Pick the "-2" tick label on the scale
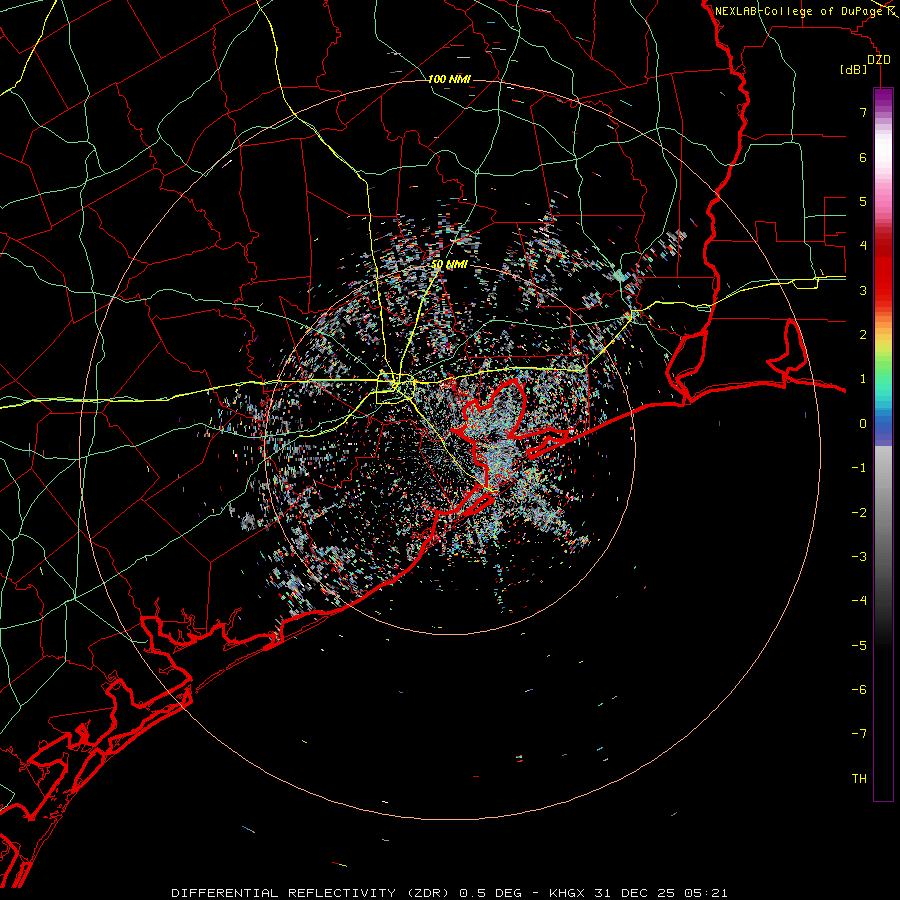 859,513
